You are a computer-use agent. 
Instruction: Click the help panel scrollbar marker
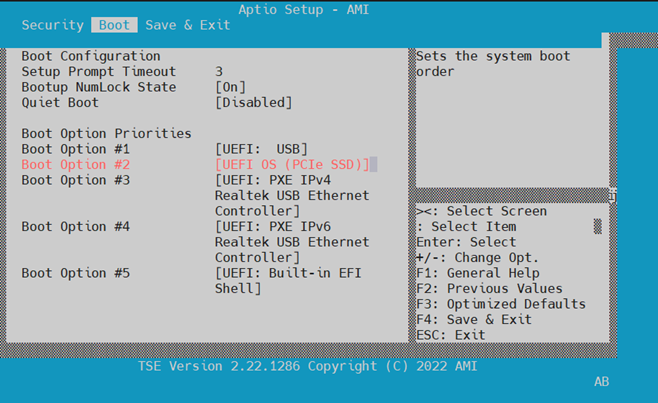coord(598,227)
